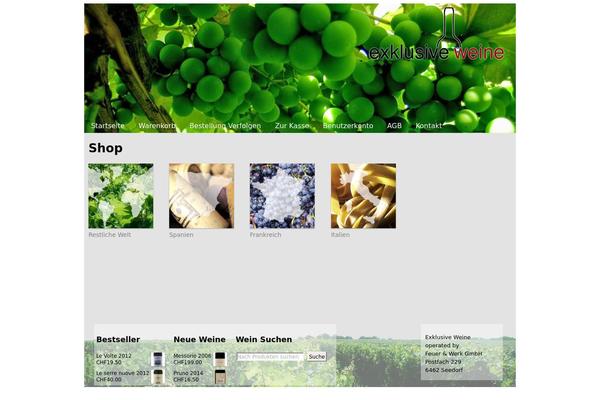Open the Warenkorb menu item
The height and width of the screenshot is (400, 600).
pos(157,126)
